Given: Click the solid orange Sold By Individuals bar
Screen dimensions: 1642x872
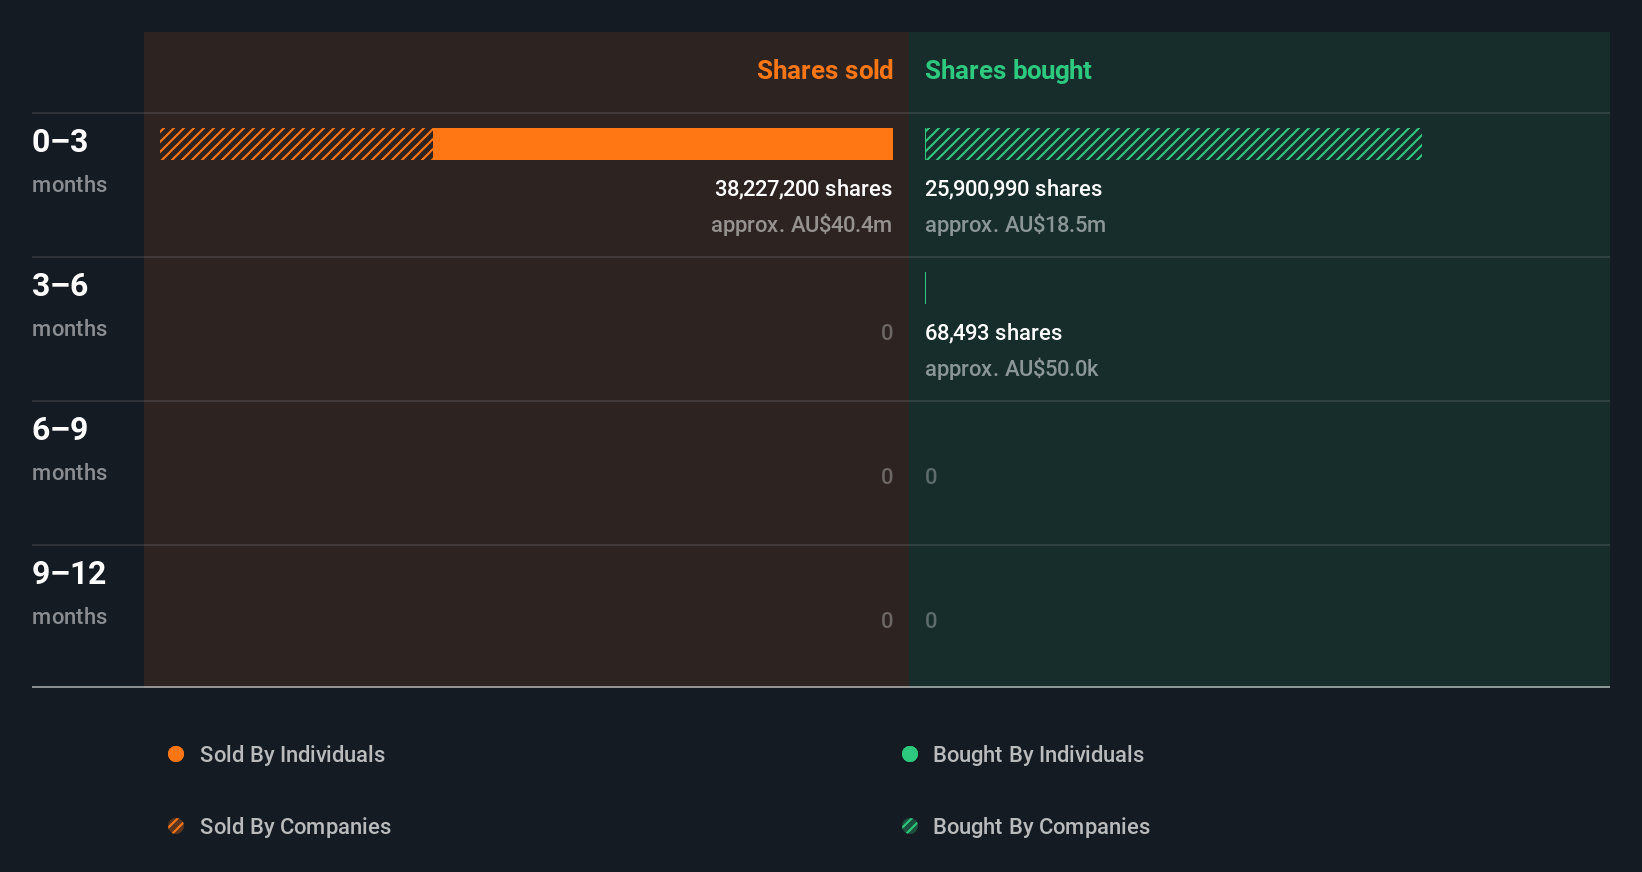Looking at the screenshot, I should point(662,144).
